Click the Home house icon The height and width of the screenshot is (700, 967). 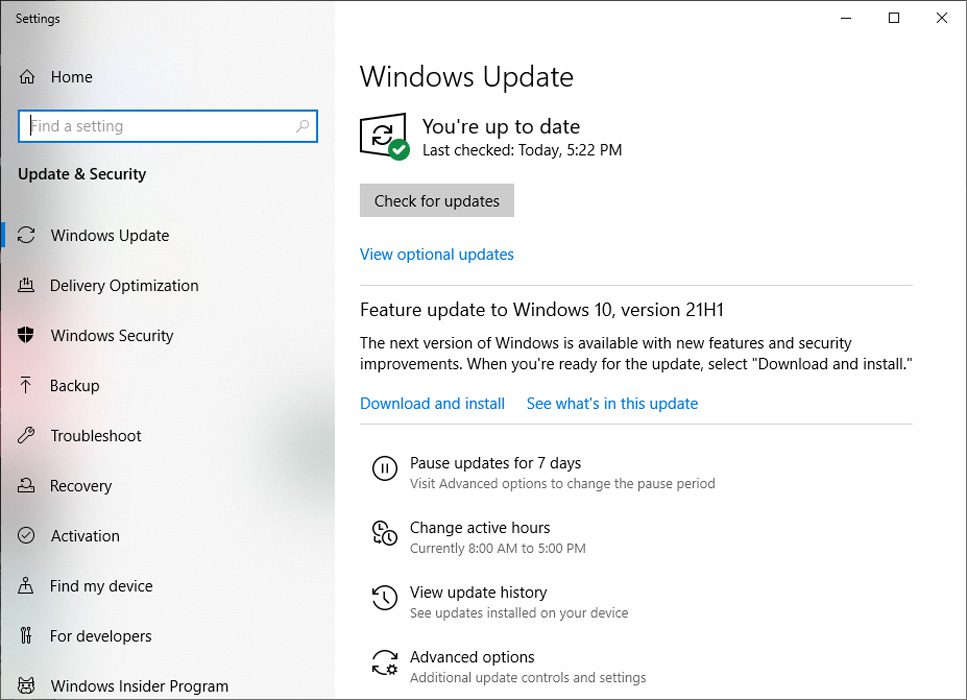click(x=27, y=77)
